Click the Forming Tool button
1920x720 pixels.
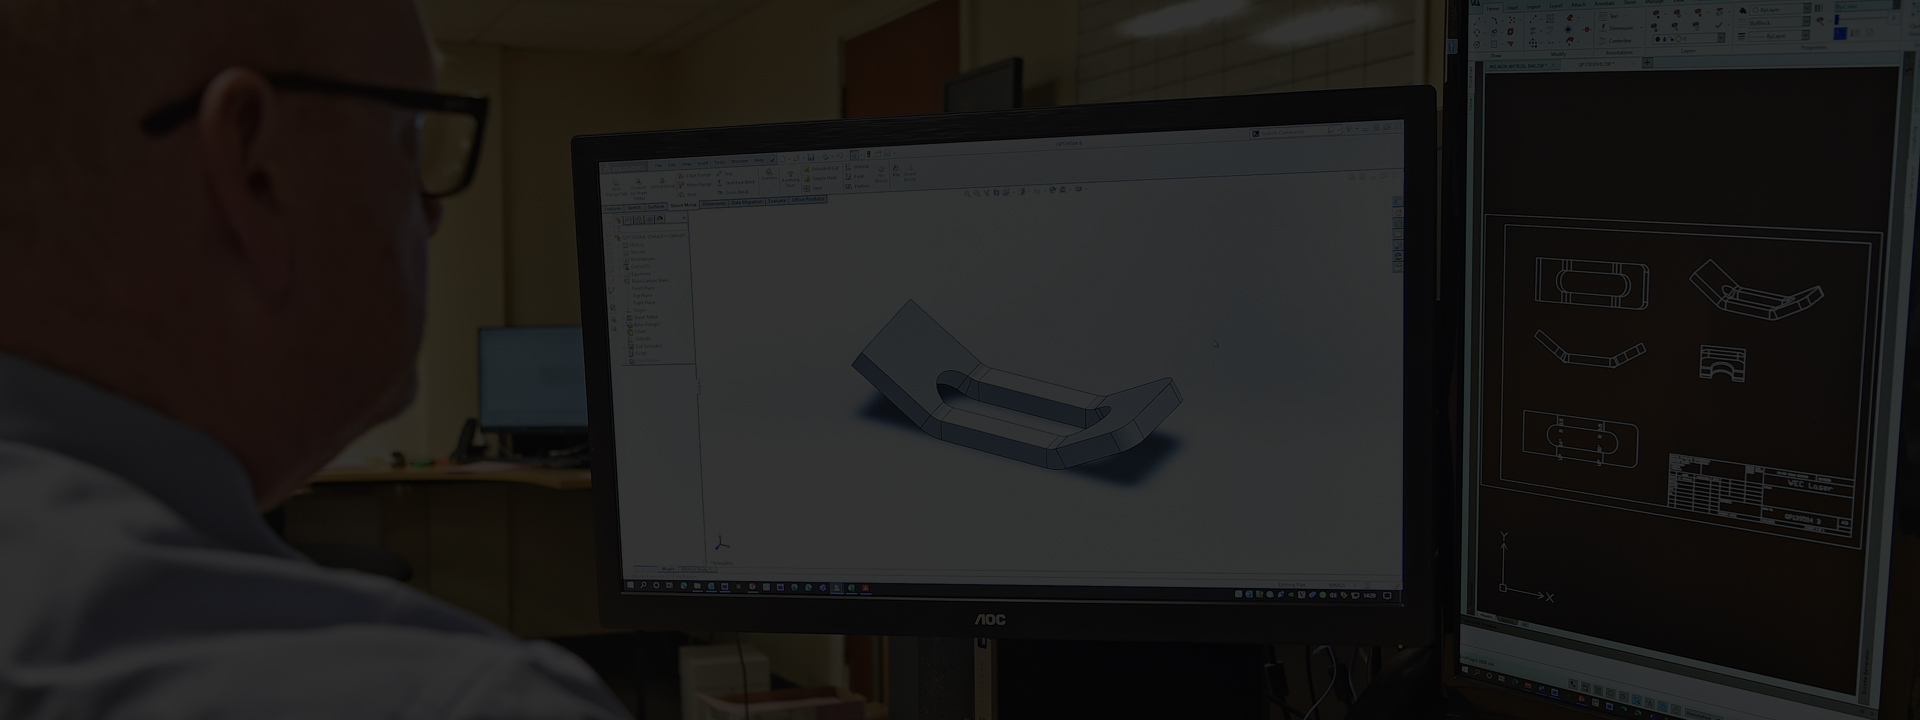click(791, 180)
